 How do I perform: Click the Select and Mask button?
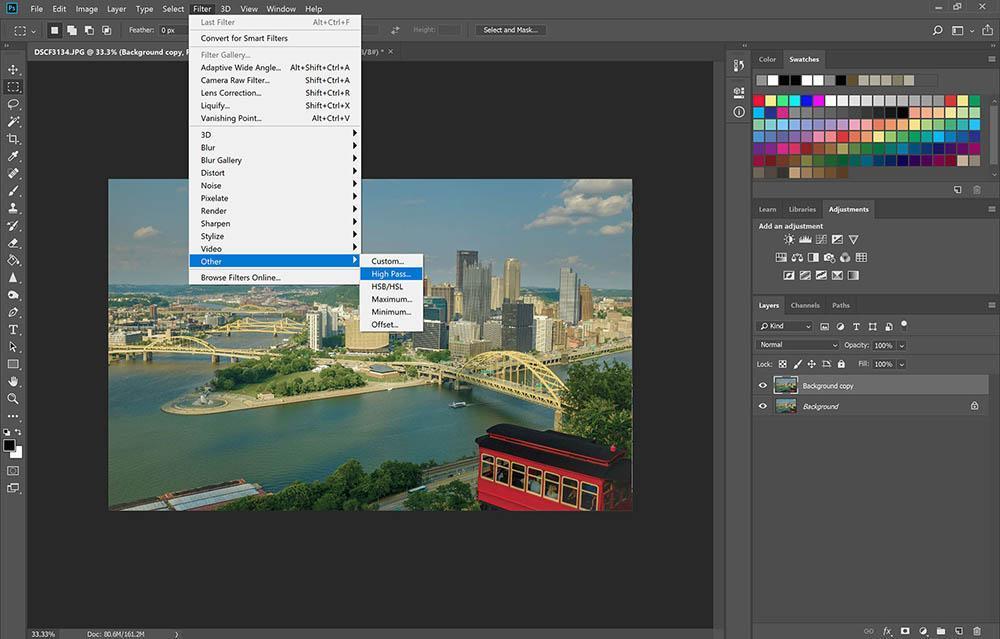click(511, 30)
